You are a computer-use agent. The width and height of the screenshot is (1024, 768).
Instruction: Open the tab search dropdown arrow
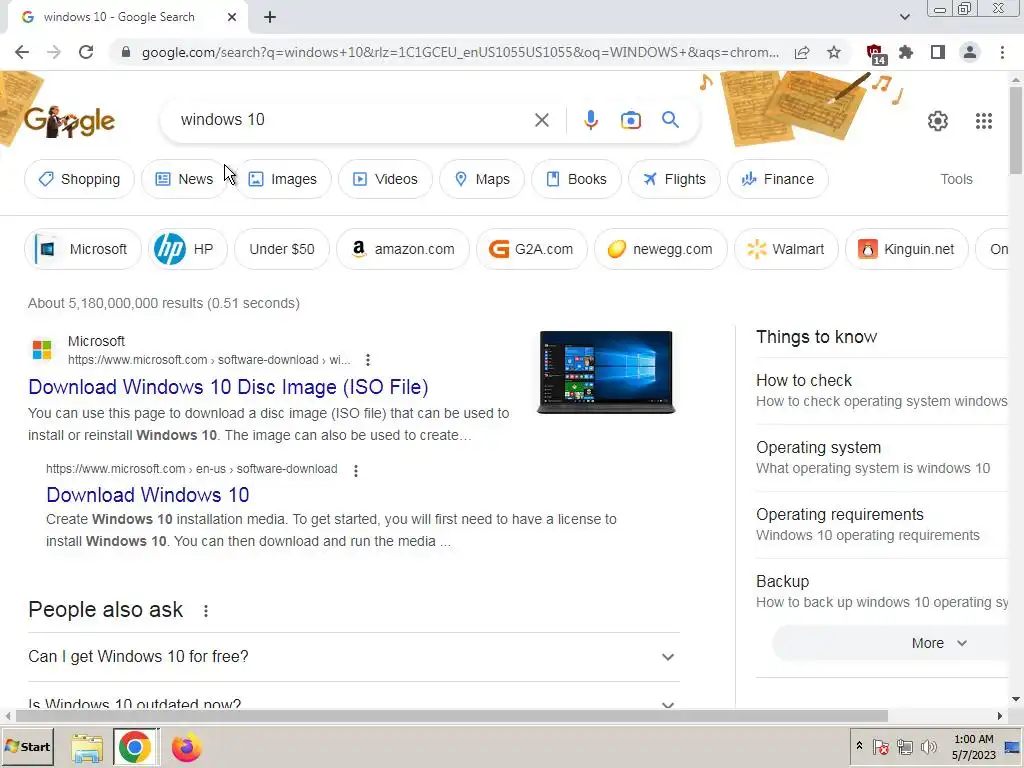pyautogui.click(x=904, y=18)
